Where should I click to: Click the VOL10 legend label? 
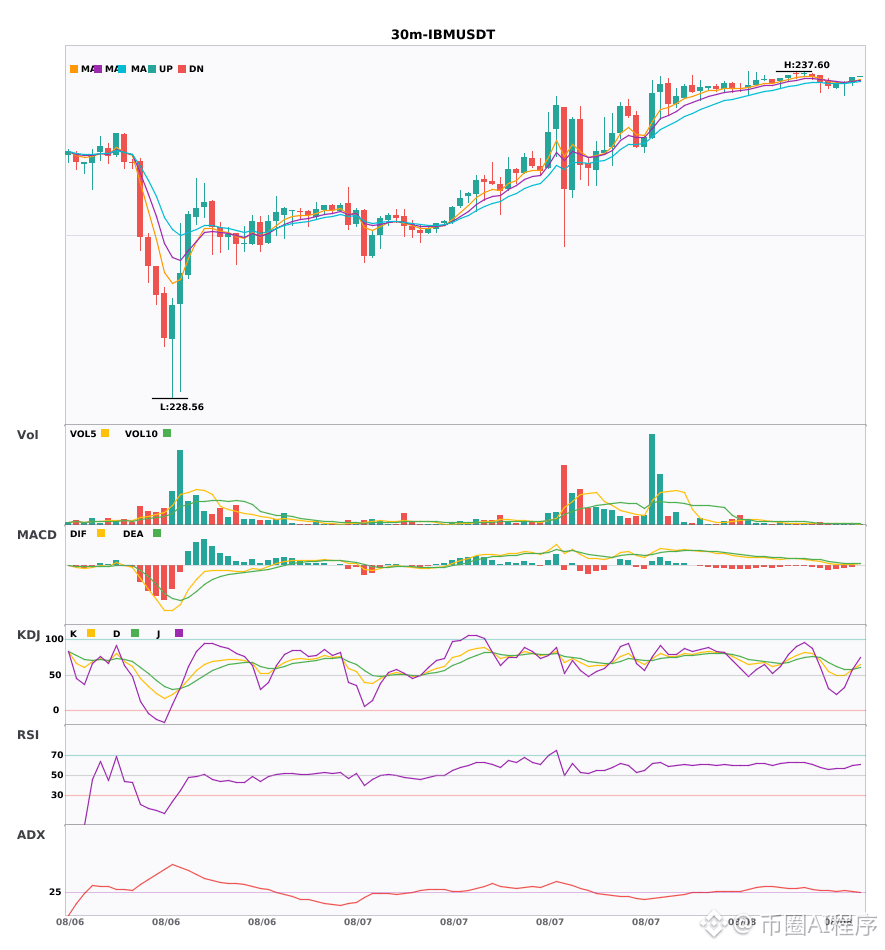[141, 434]
